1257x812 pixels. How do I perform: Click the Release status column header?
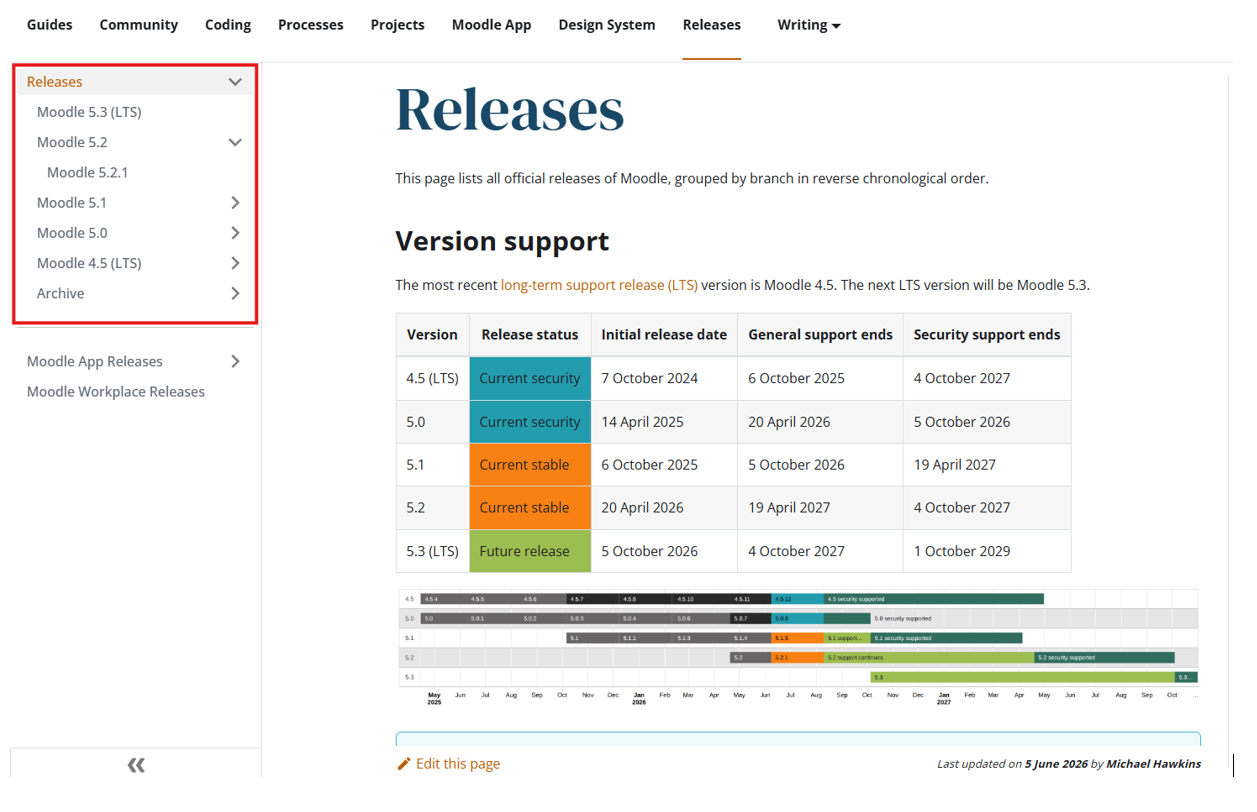click(x=530, y=335)
